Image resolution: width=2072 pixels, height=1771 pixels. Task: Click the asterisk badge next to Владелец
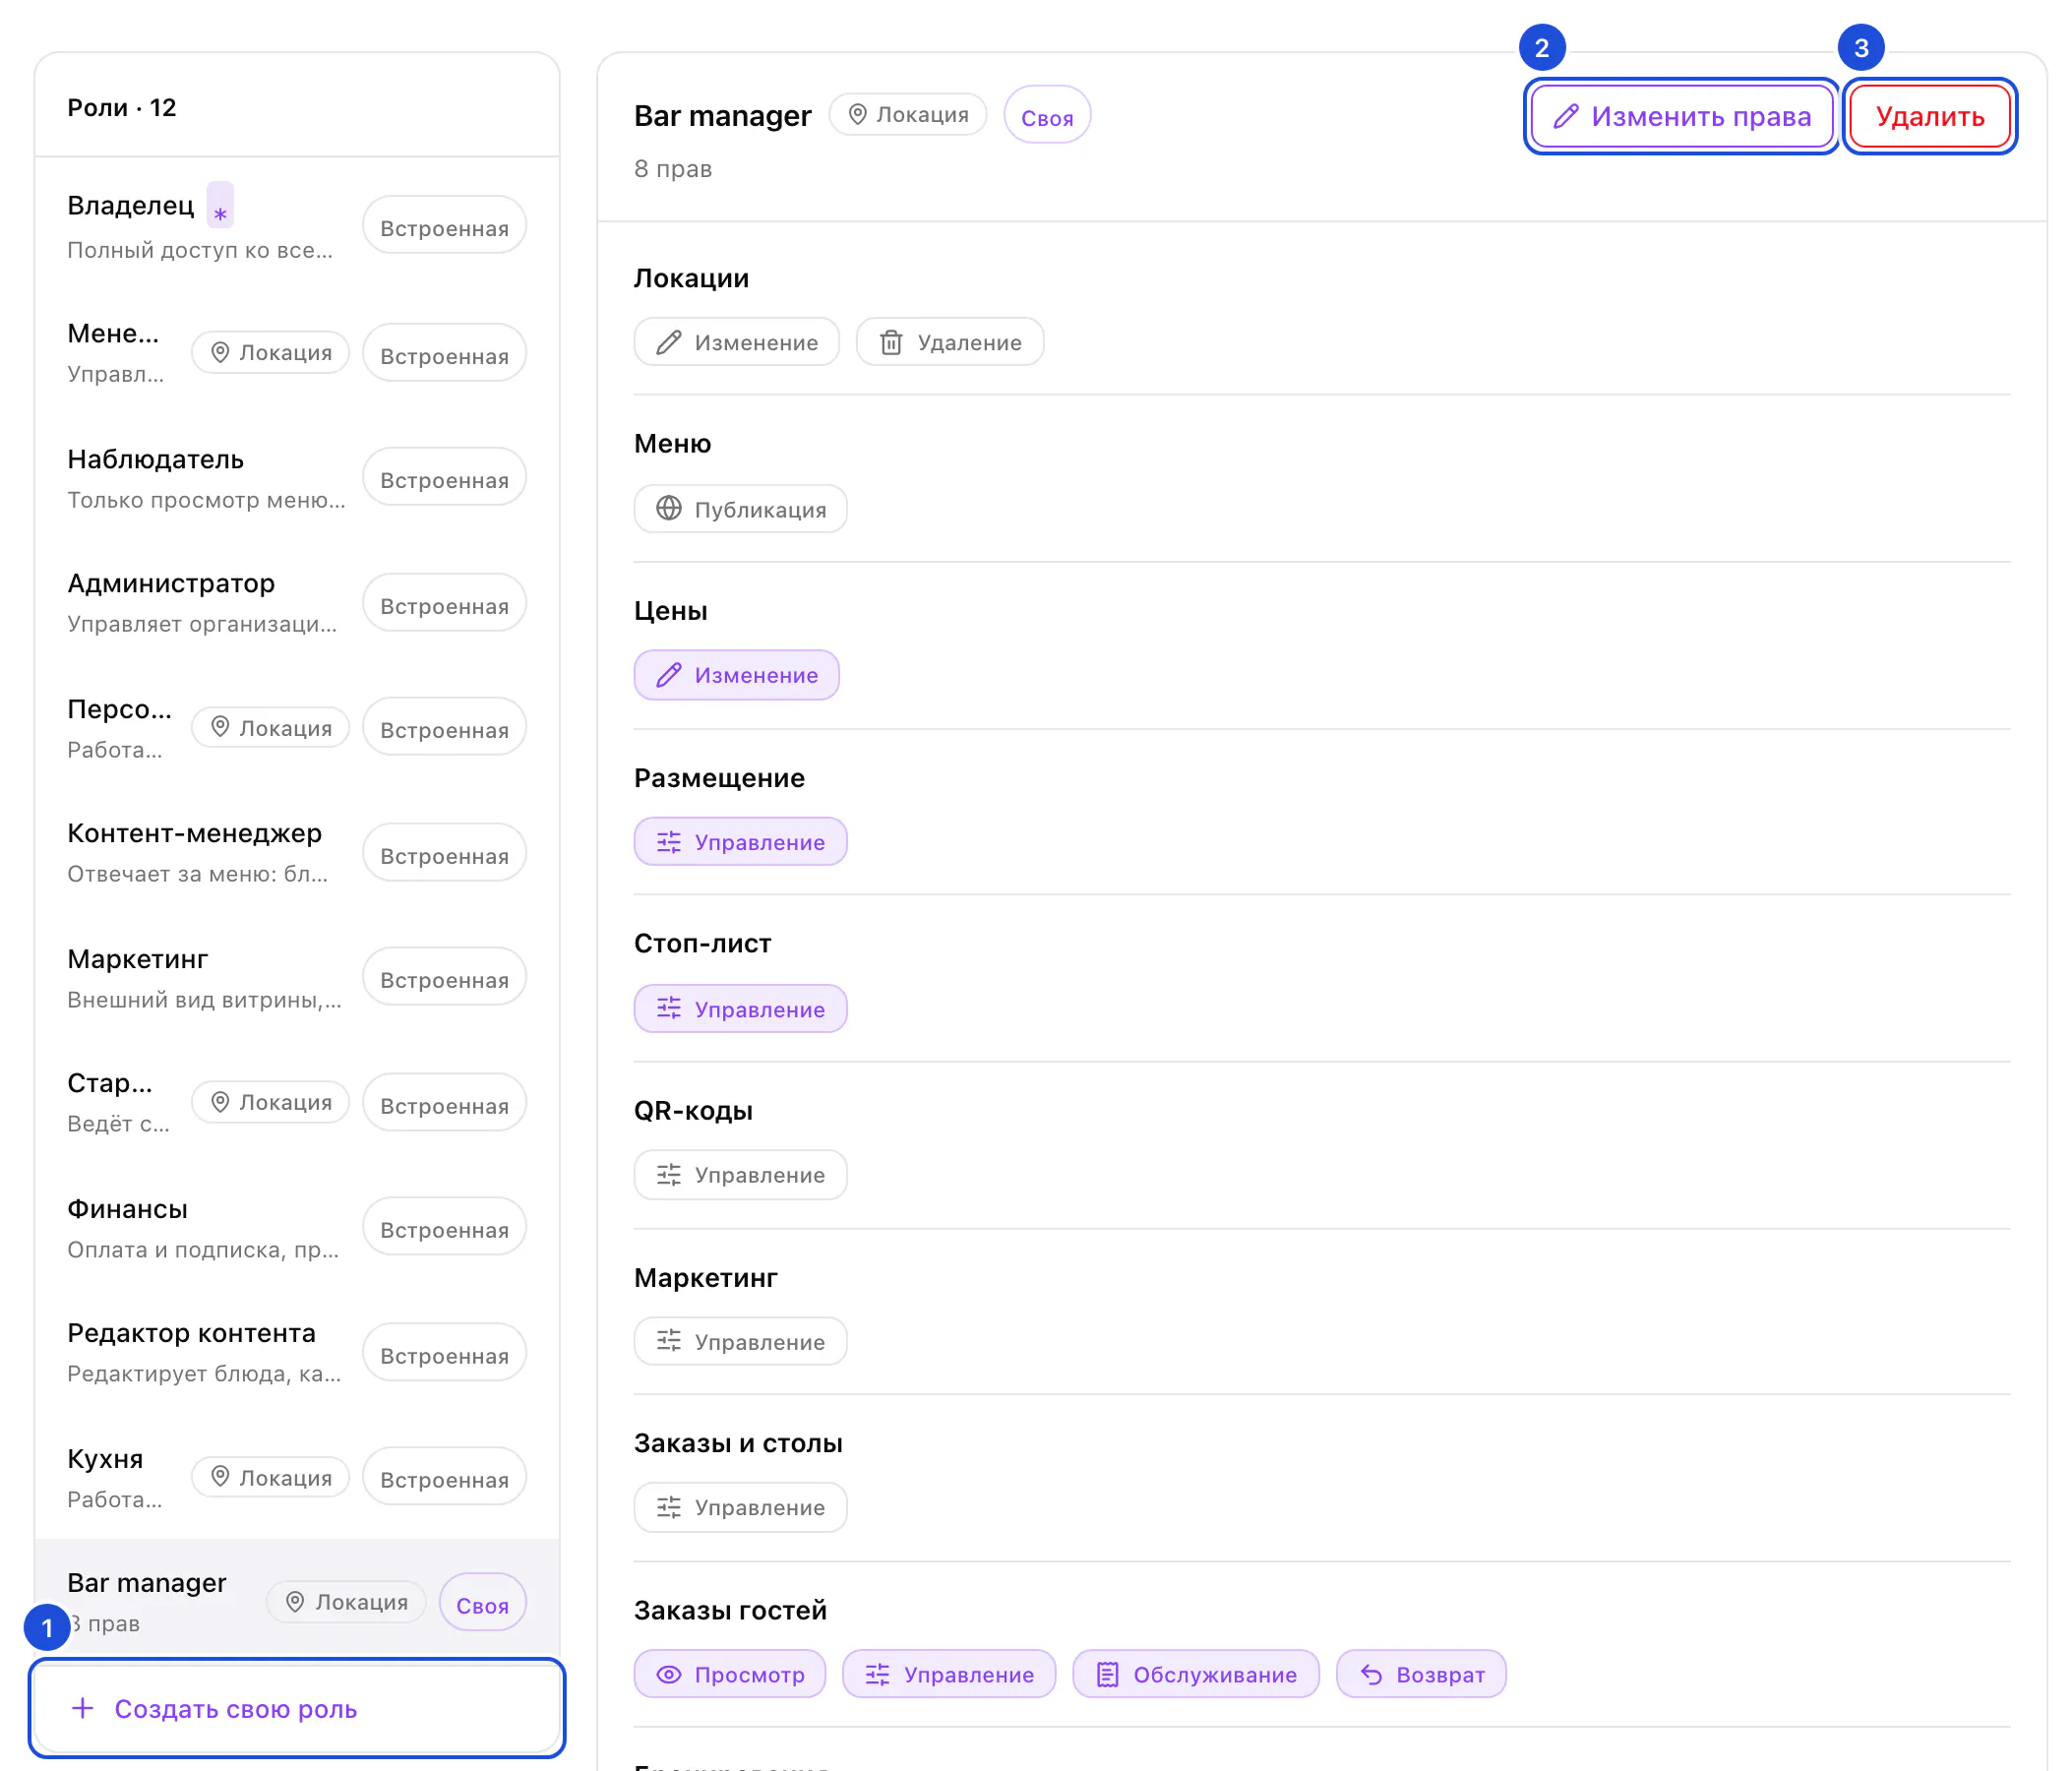(220, 205)
